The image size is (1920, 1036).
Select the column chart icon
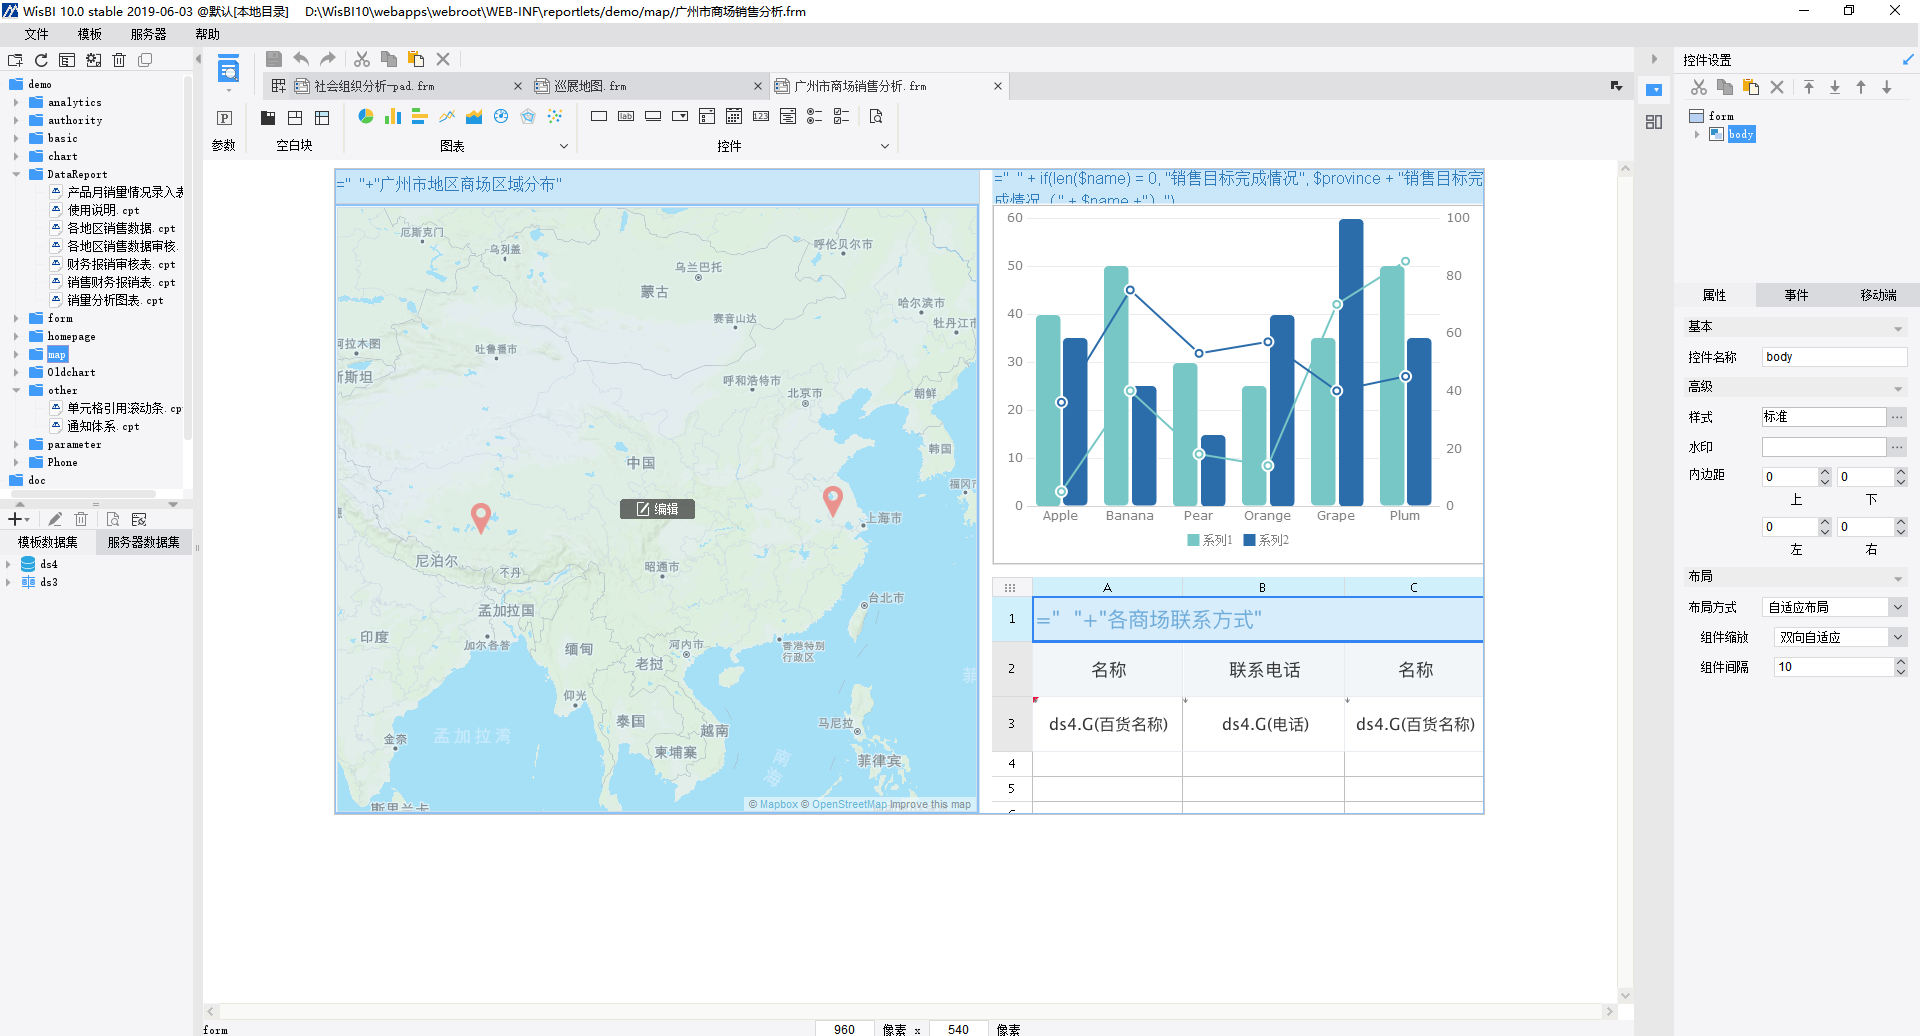tap(393, 117)
